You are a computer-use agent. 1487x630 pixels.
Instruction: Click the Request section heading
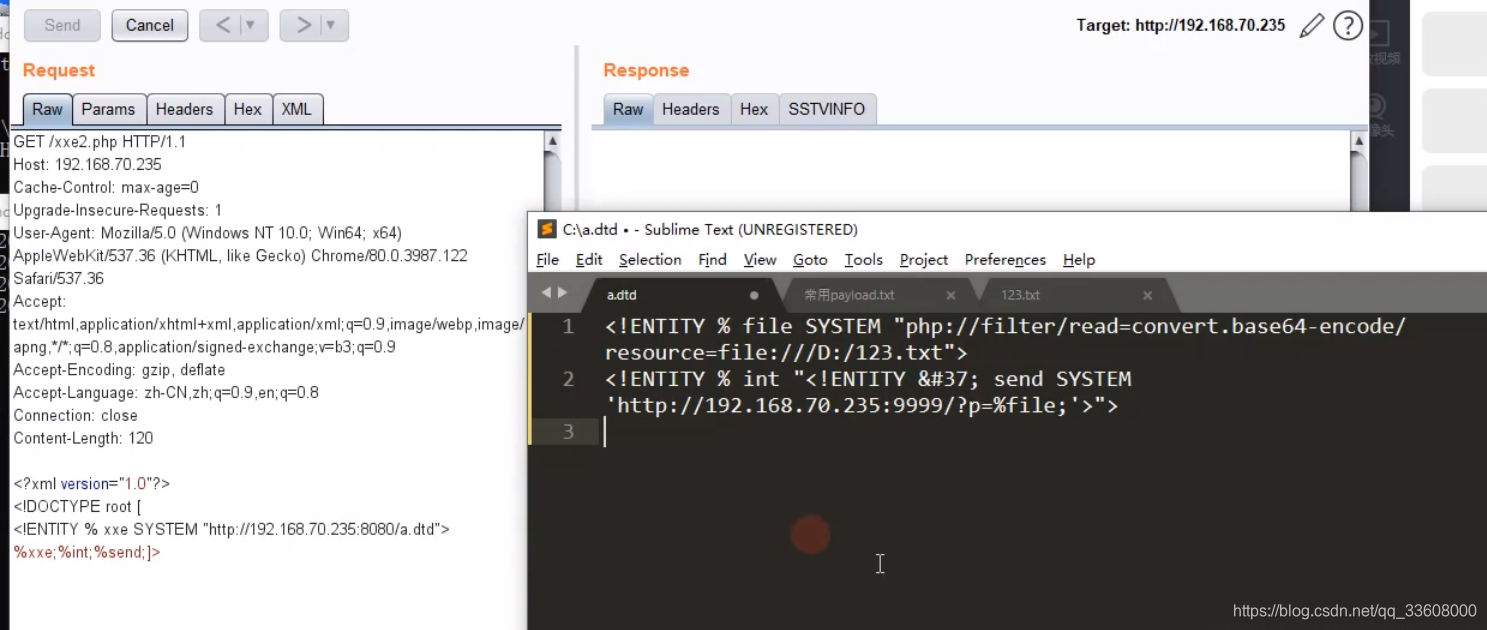[x=59, y=70]
